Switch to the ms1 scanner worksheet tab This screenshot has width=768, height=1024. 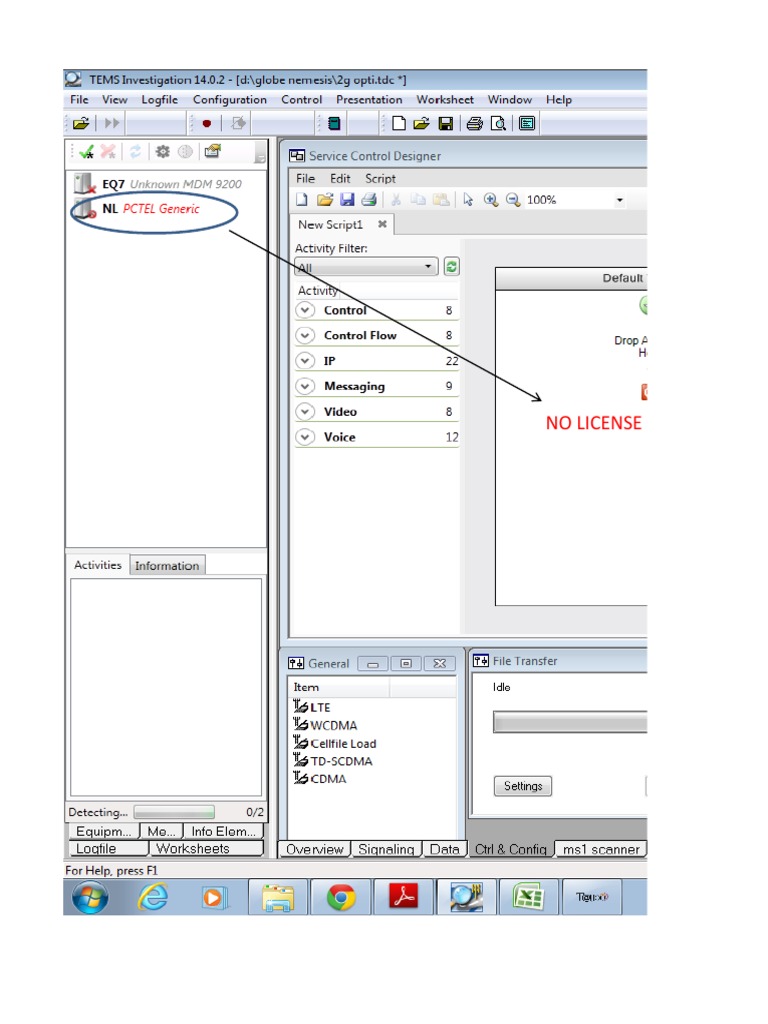coord(601,849)
